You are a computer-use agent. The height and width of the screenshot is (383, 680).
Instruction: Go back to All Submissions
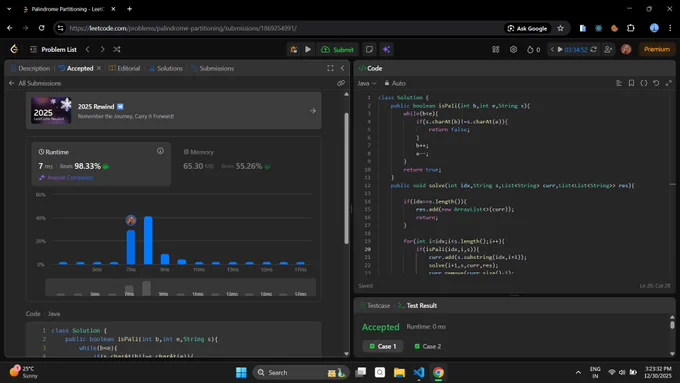(35, 83)
